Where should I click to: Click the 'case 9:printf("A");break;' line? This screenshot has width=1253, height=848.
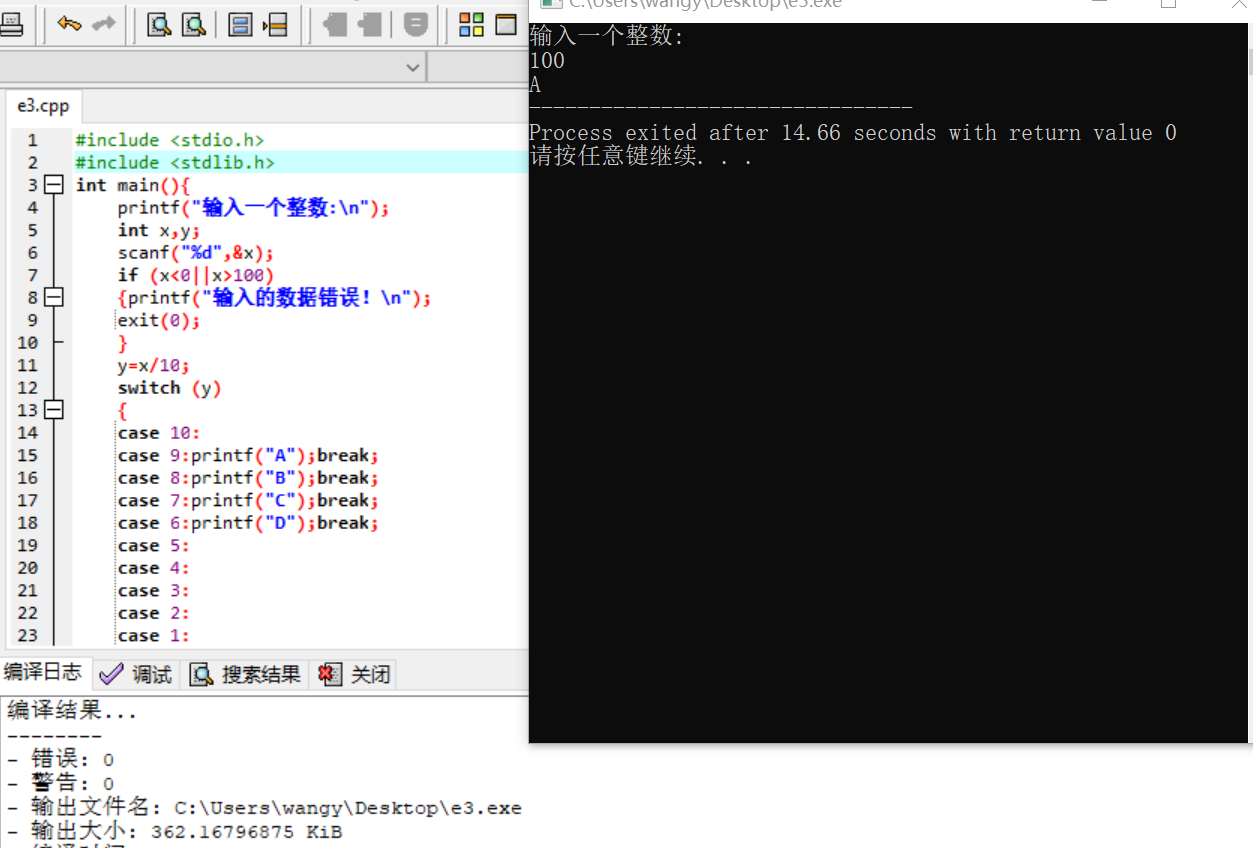click(x=248, y=455)
